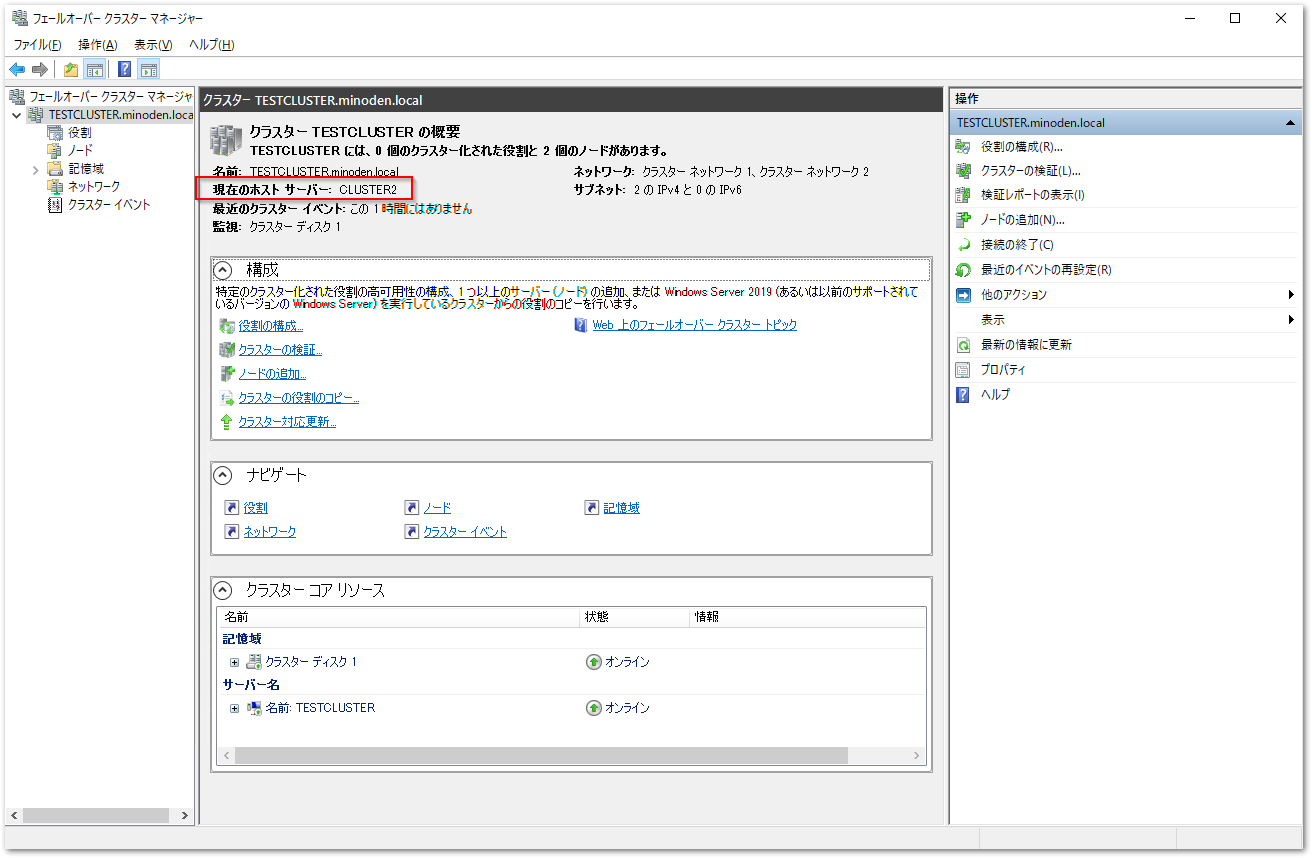Click 最新の情報に更新 refresh icon
Viewport: 1312px width, 858px height.
click(961, 345)
